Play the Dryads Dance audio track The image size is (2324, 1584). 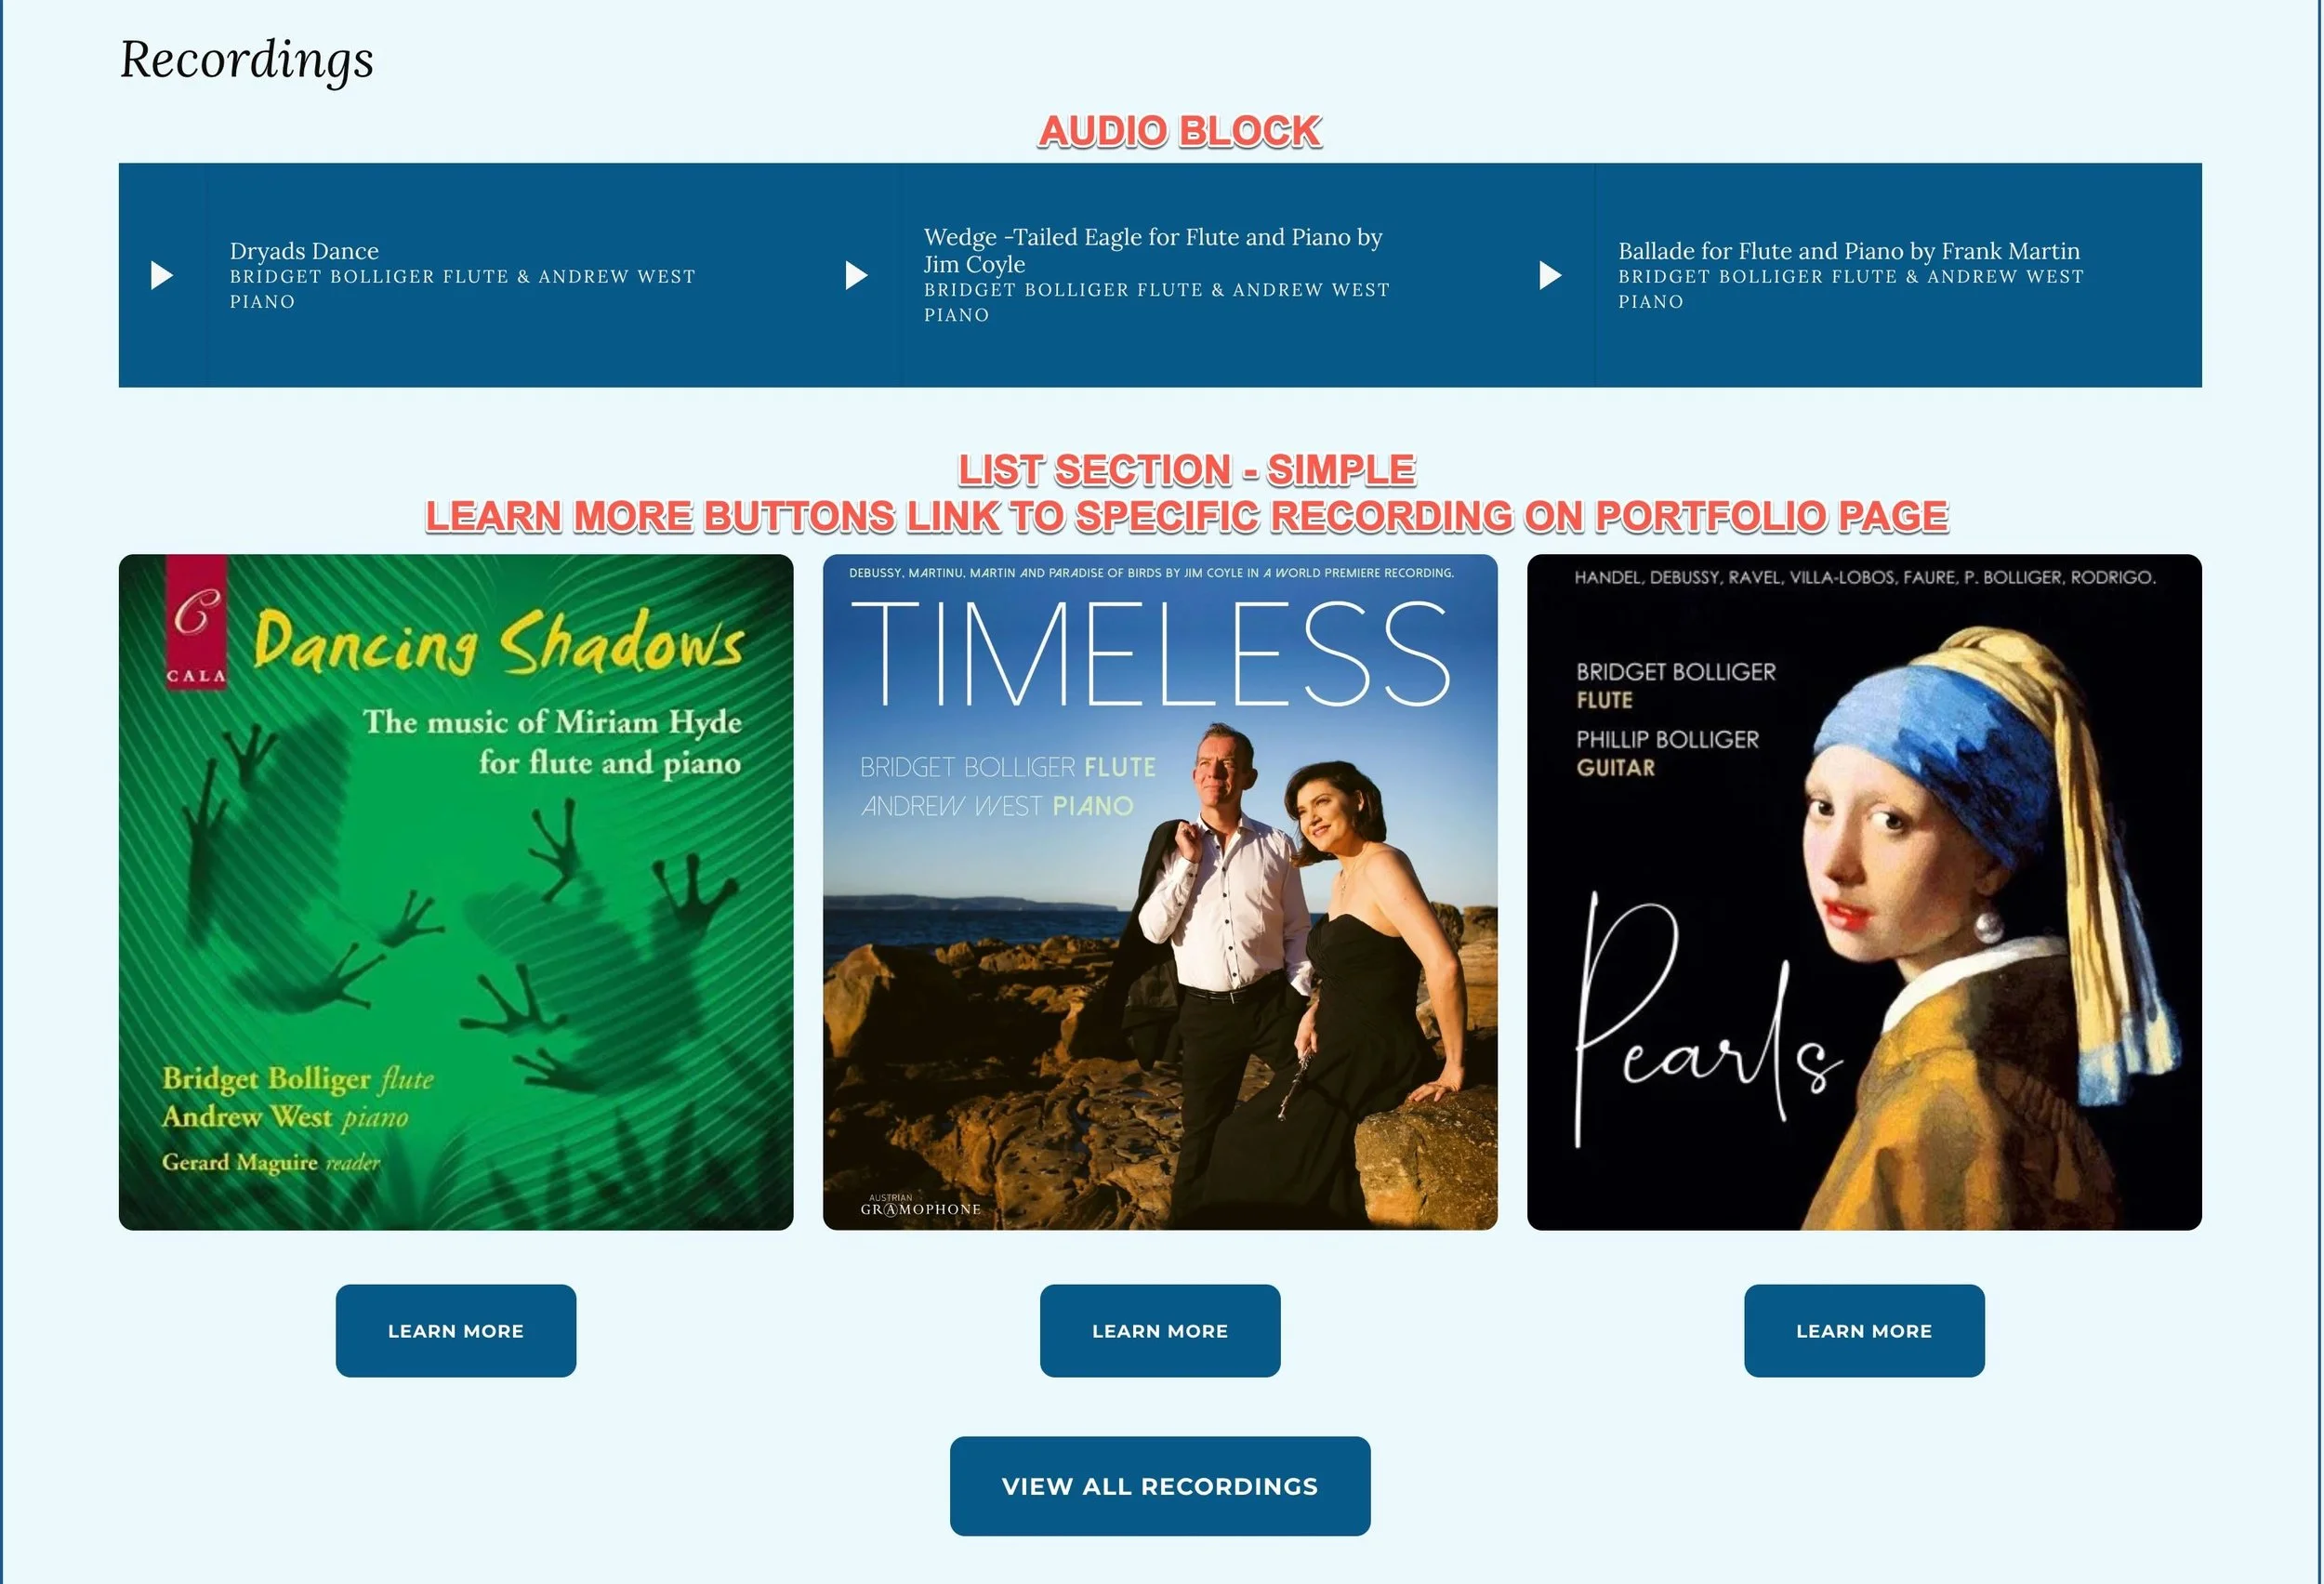(162, 275)
